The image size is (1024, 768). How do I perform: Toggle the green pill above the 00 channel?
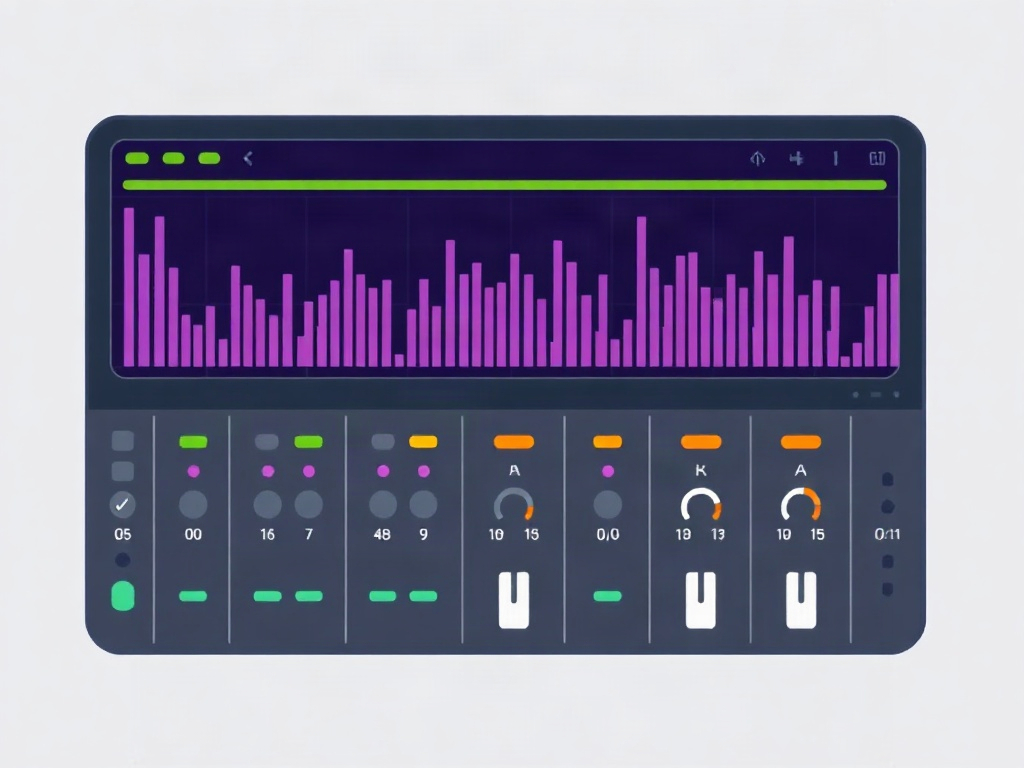(x=193, y=442)
